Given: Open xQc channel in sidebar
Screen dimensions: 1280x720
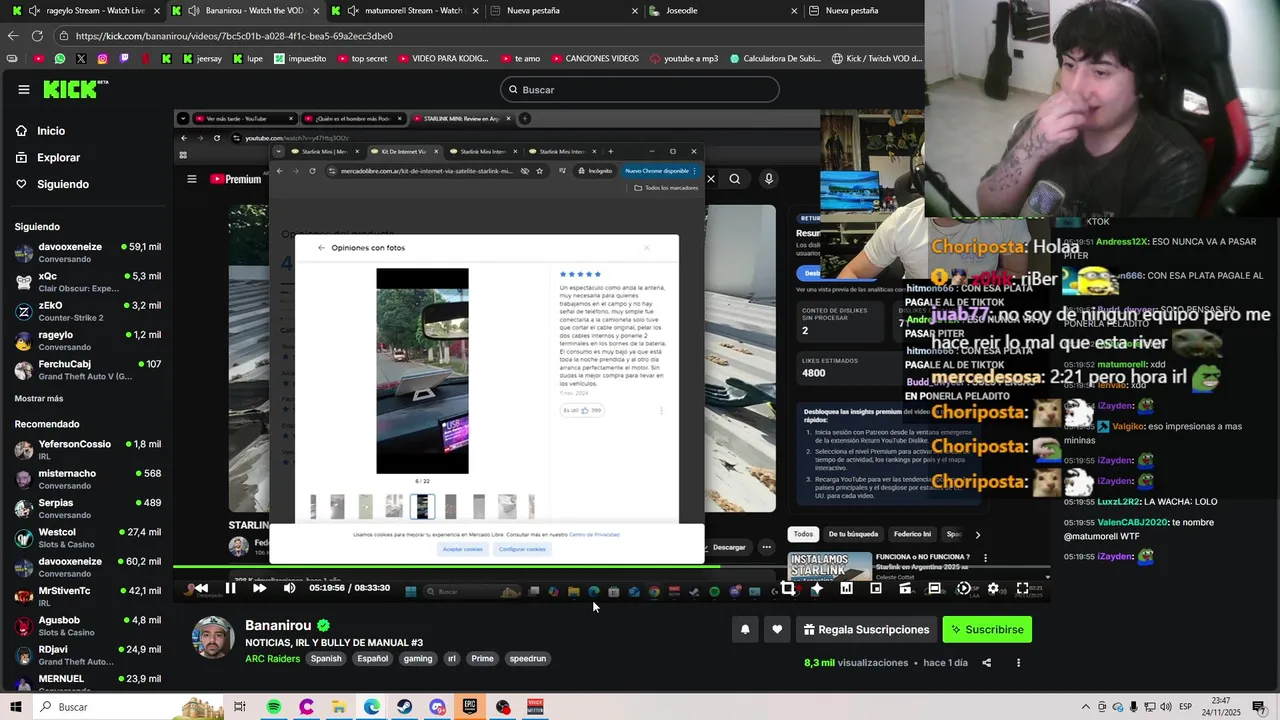Looking at the screenshot, I should coord(87,282).
